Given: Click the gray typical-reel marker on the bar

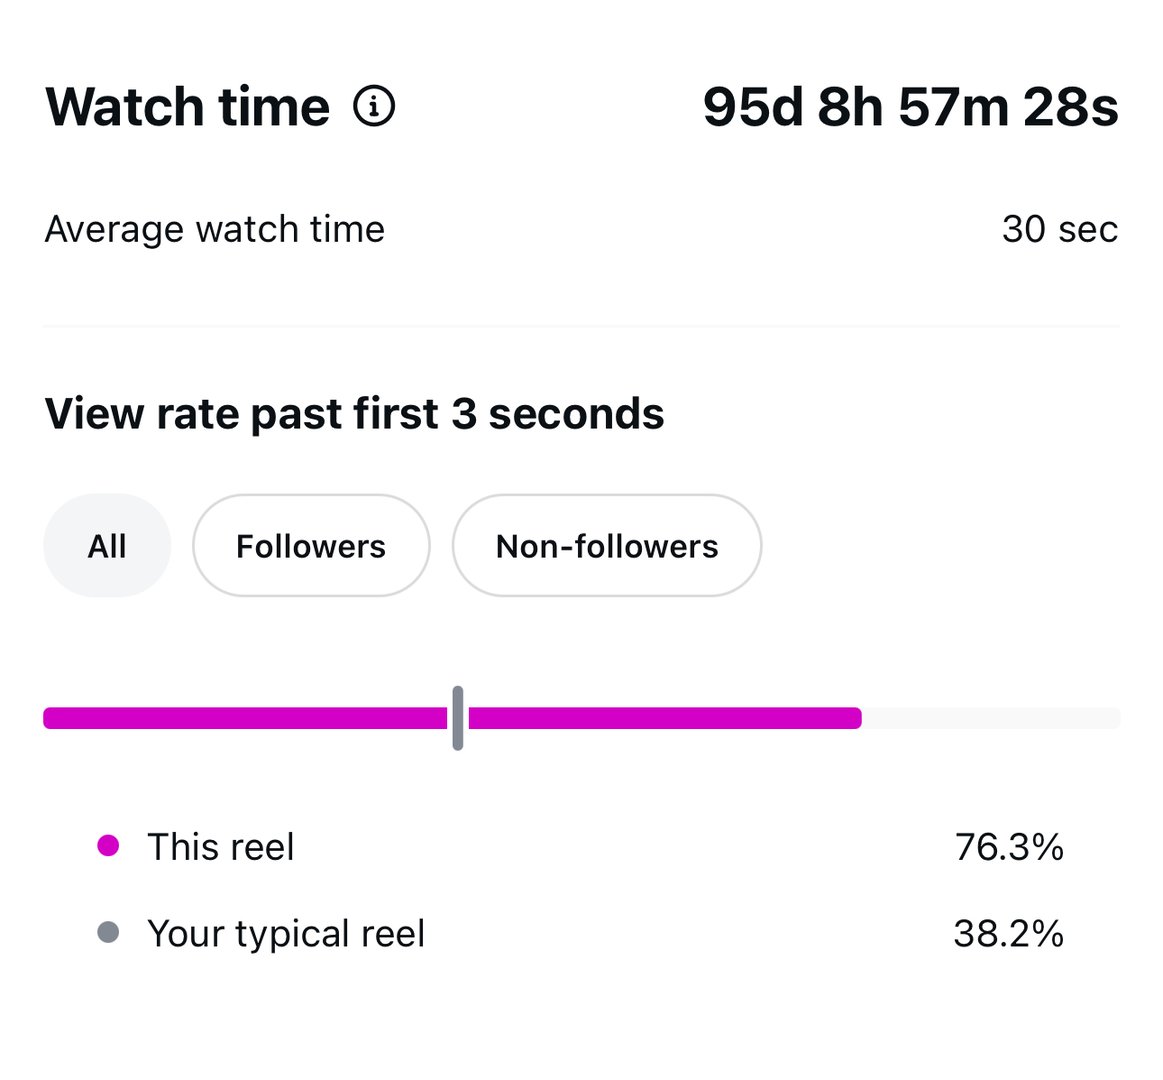Looking at the screenshot, I should 457,717.
